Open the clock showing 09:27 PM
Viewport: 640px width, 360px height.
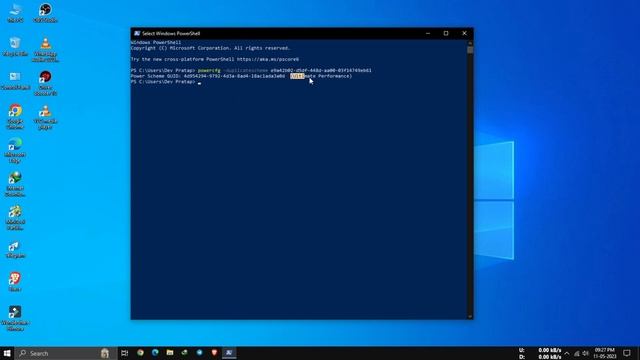pyautogui.click(x=605, y=353)
